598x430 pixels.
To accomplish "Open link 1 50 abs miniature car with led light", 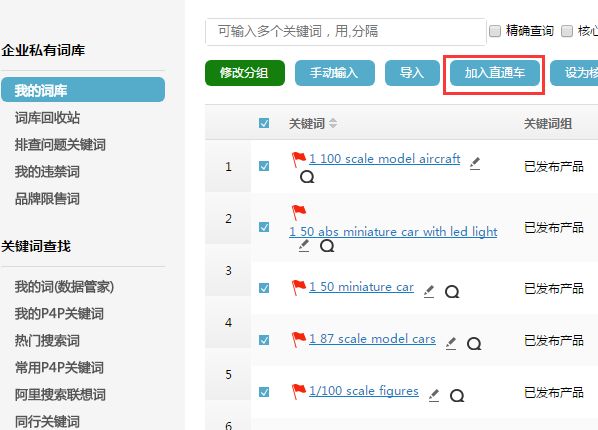I will (x=393, y=232).
